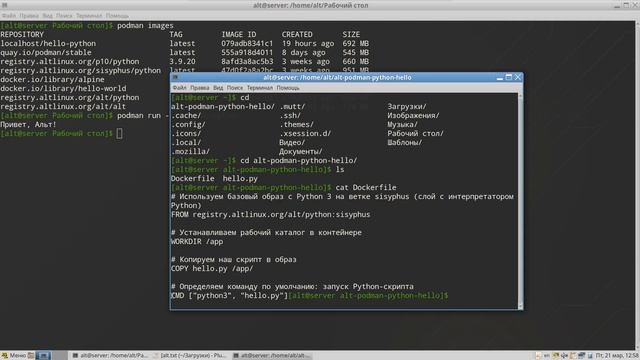This screenshot has height=360, width=640.
Task: Open Вид menu in alt-podman-python-hello terminal
Action: pyautogui.click(x=218, y=88)
